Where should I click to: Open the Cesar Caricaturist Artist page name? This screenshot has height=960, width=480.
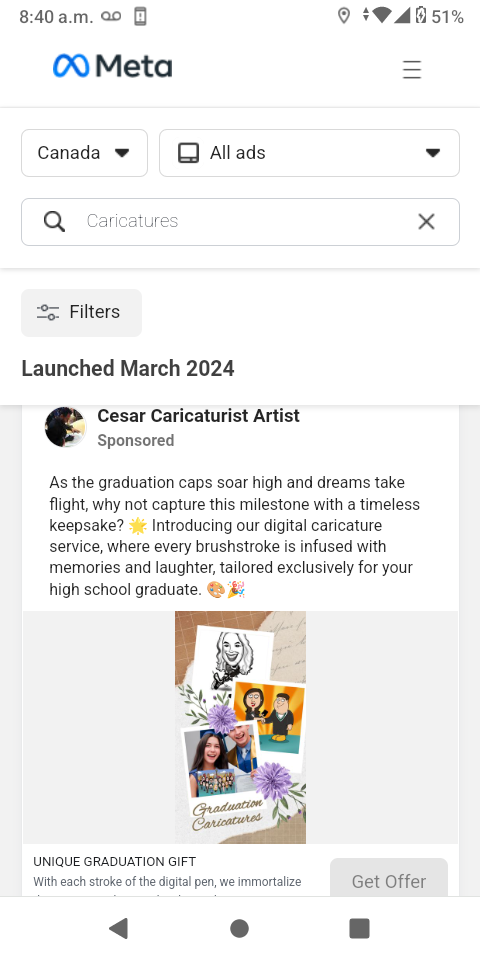(x=198, y=416)
